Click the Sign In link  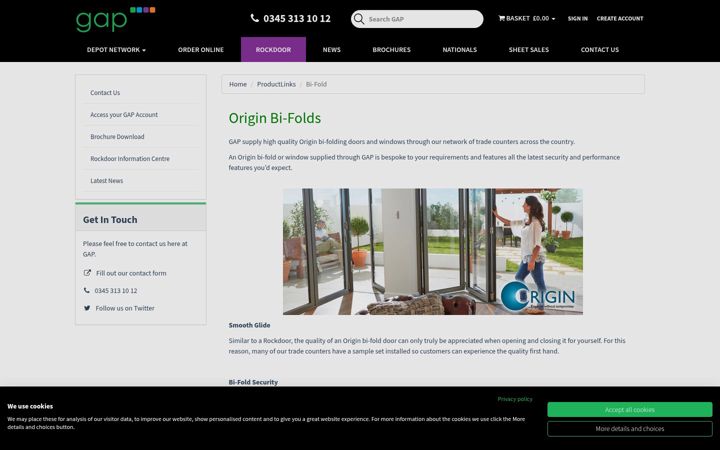tap(578, 18)
